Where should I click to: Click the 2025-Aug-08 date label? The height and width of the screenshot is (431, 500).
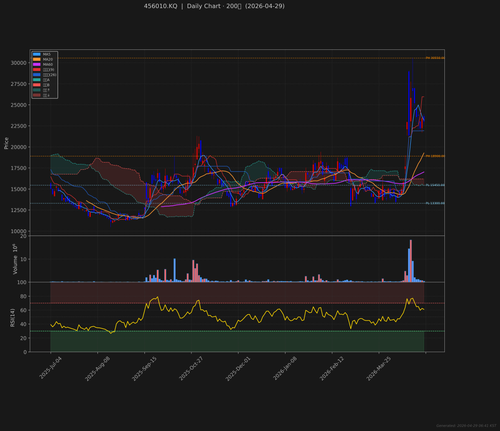[x=97, y=368]
